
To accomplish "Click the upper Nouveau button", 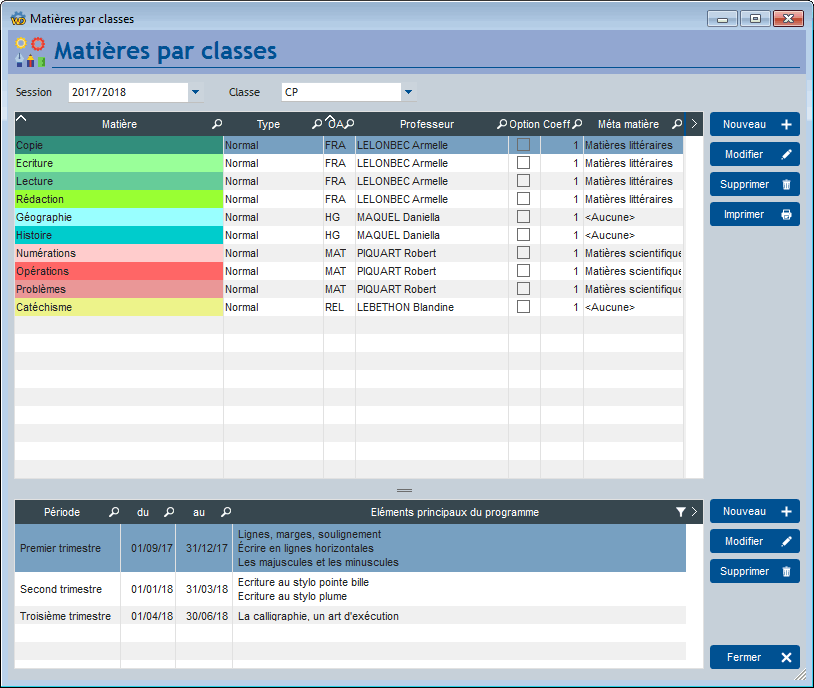I will [x=754, y=125].
